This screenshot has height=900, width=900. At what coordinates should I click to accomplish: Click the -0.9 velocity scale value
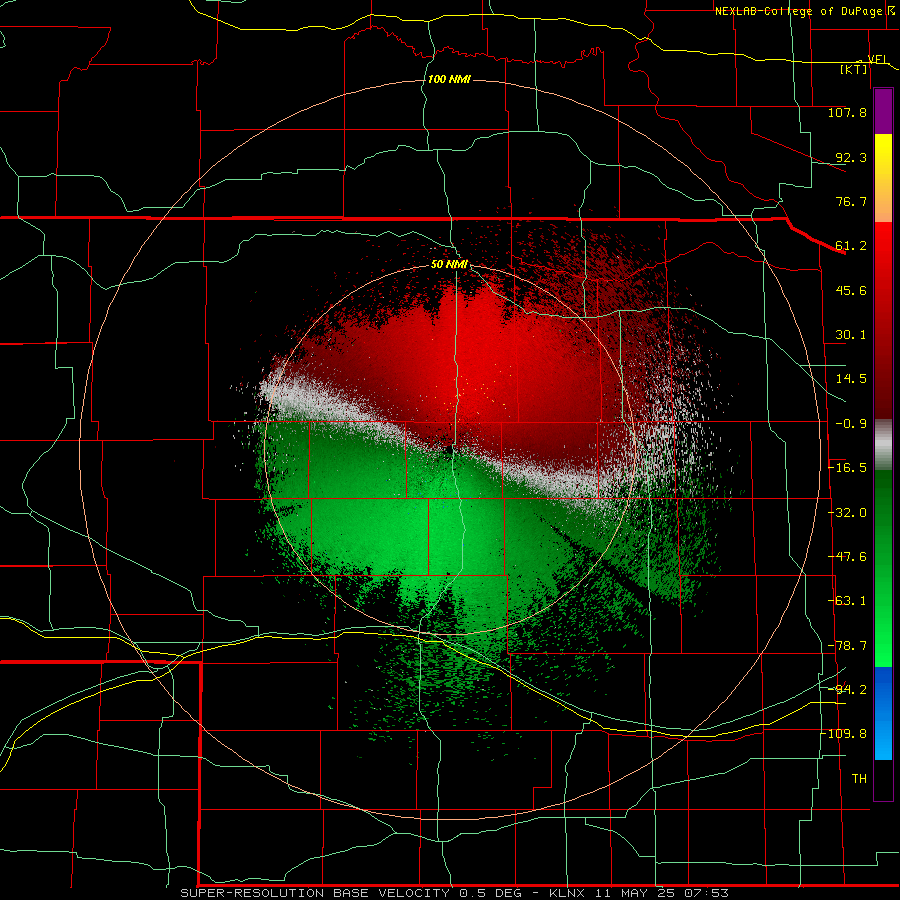click(x=851, y=424)
